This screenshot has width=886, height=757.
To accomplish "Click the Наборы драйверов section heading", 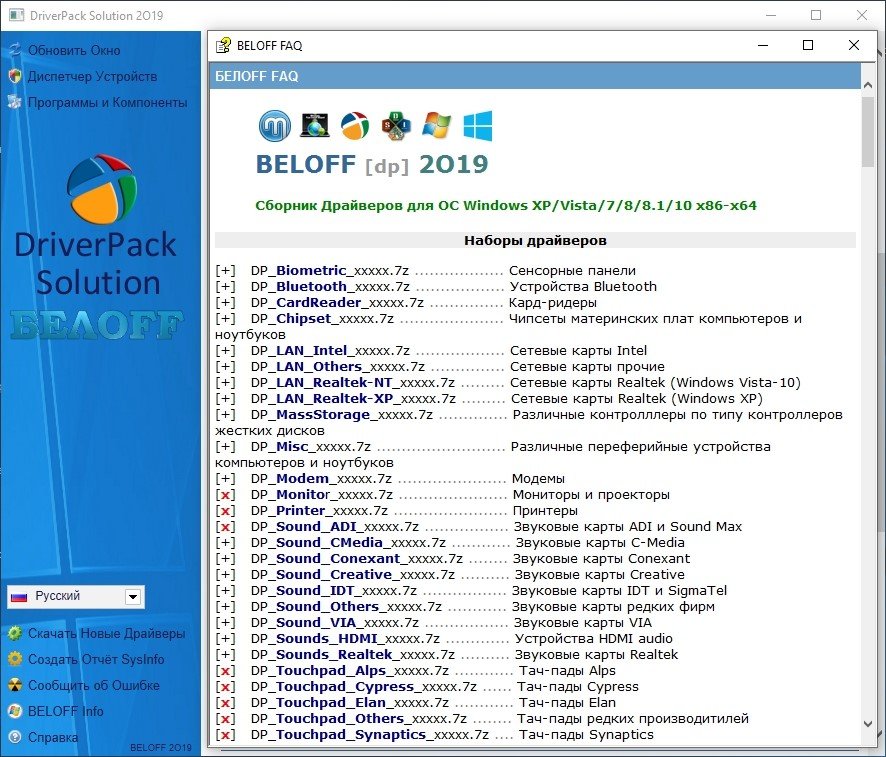I will 535,241.
